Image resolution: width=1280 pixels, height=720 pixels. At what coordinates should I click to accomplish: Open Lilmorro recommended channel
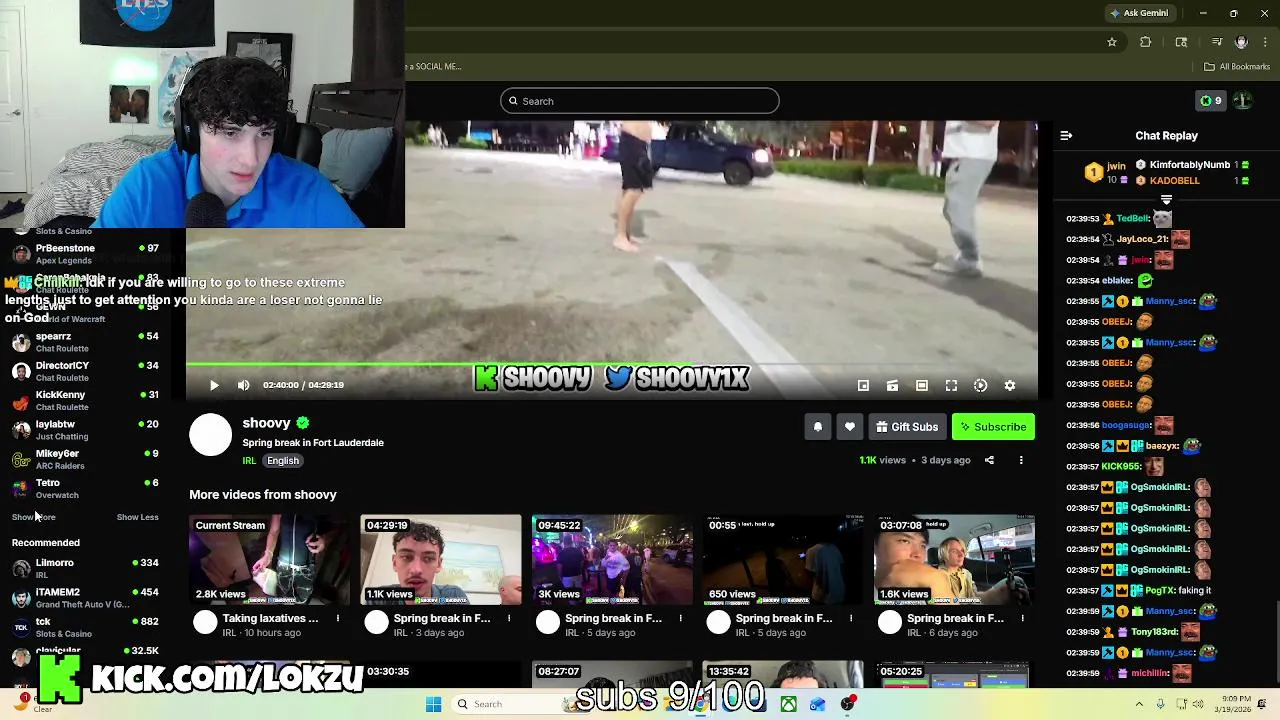pos(85,568)
